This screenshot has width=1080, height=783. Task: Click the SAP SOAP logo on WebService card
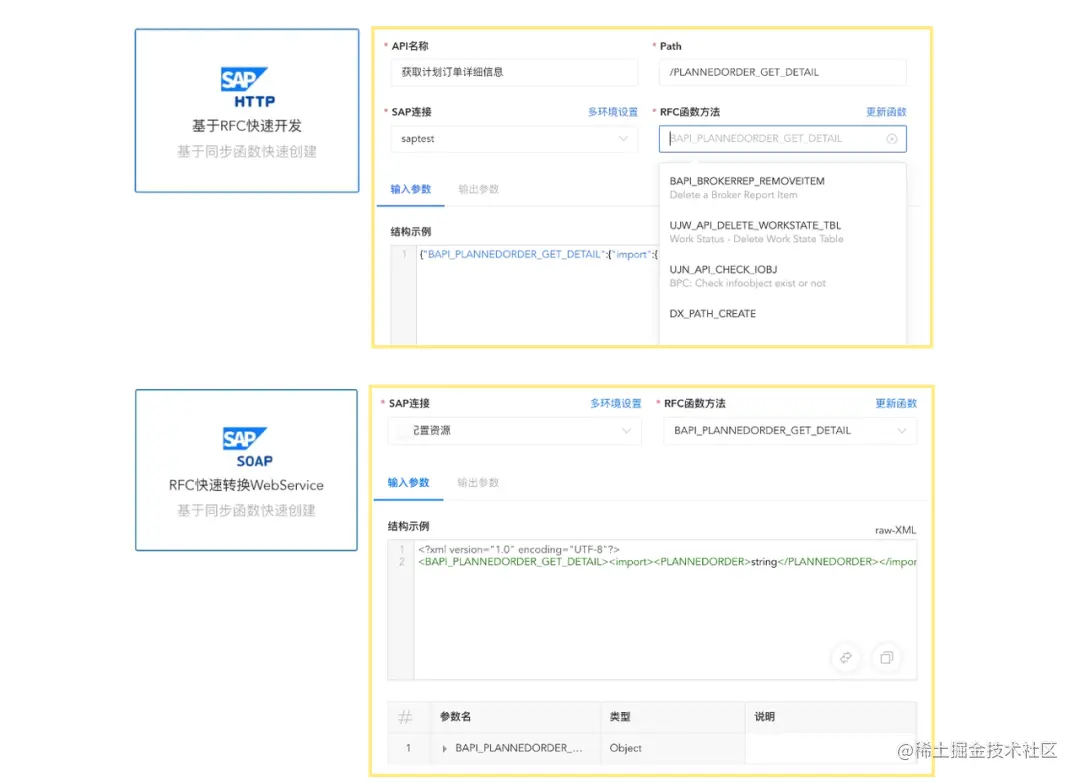246,443
